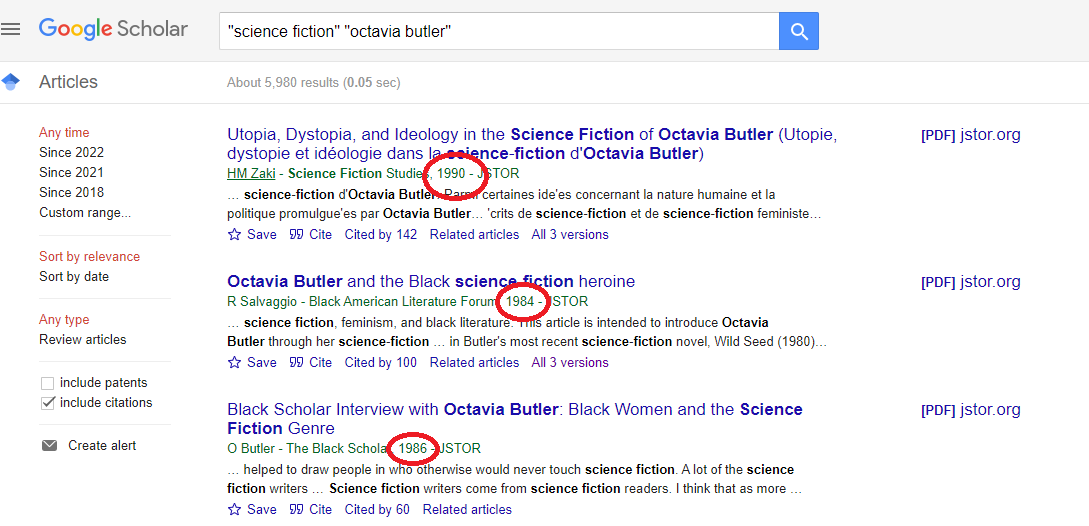Click star Save icon for Black Scholar Interview

click(x=234, y=510)
